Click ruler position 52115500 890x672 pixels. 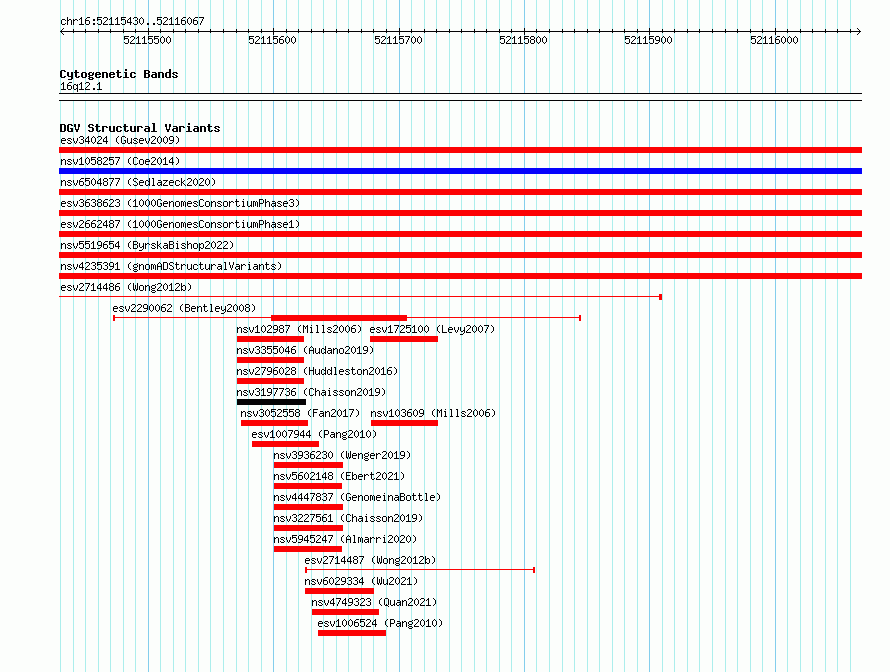147,40
